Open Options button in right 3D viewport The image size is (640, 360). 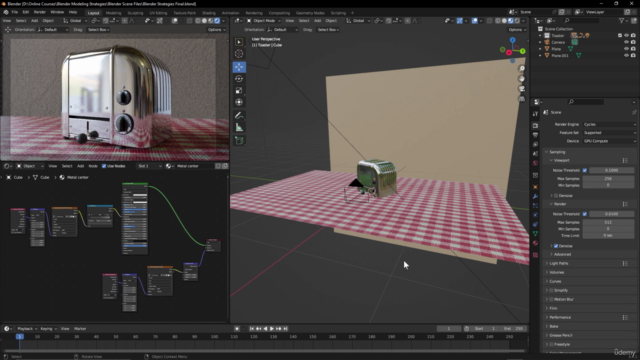pyautogui.click(x=517, y=30)
